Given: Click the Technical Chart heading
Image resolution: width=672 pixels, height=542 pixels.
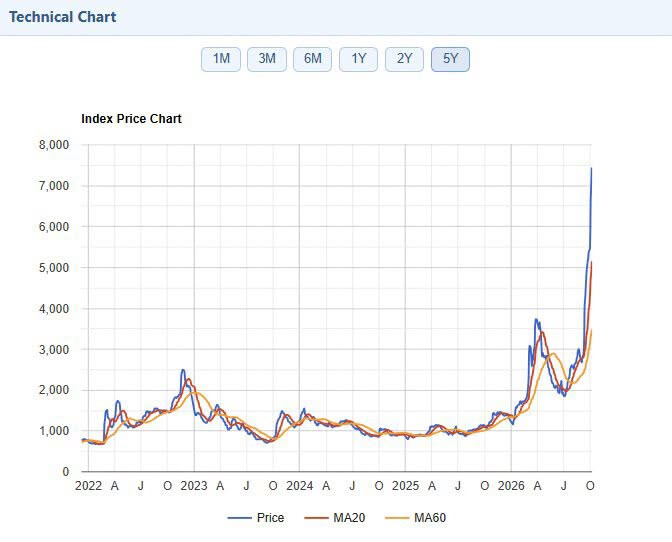Looking at the screenshot, I should pos(63,17).
